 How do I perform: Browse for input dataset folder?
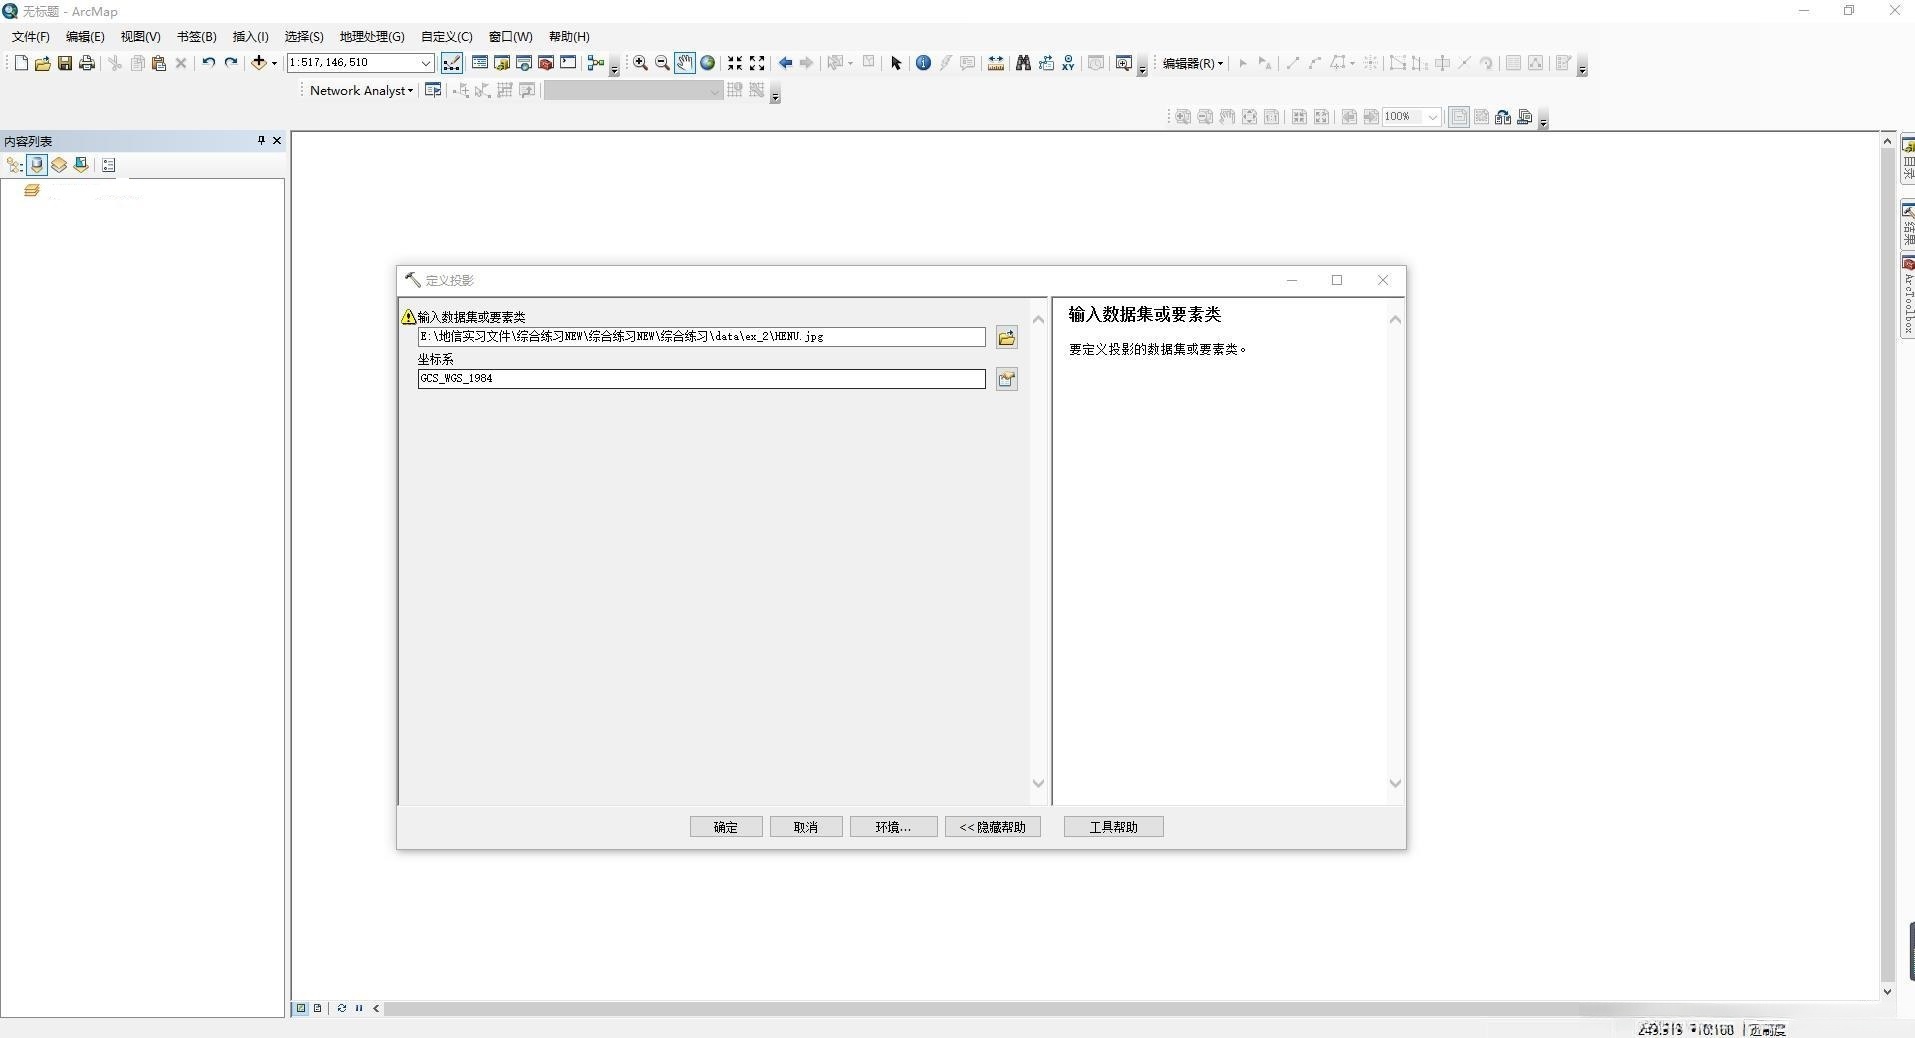tap(1007, 338)
